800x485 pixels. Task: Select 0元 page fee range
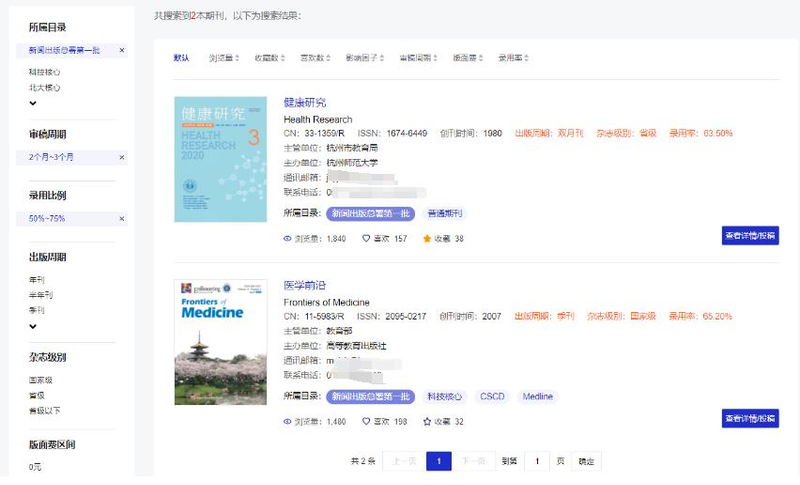(35, 467)
